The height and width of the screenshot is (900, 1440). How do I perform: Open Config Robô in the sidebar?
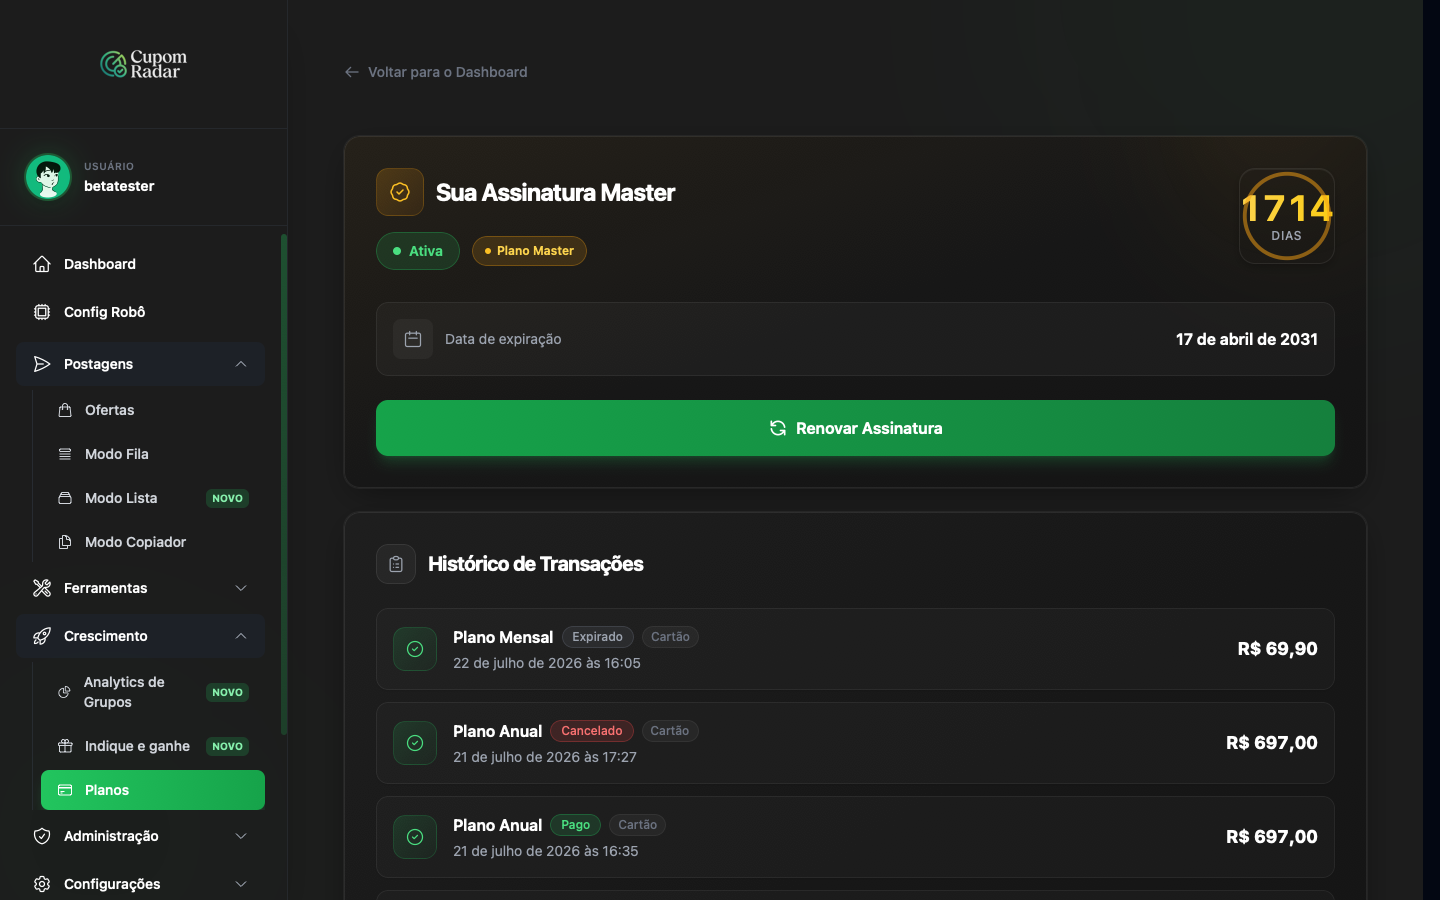140,312
